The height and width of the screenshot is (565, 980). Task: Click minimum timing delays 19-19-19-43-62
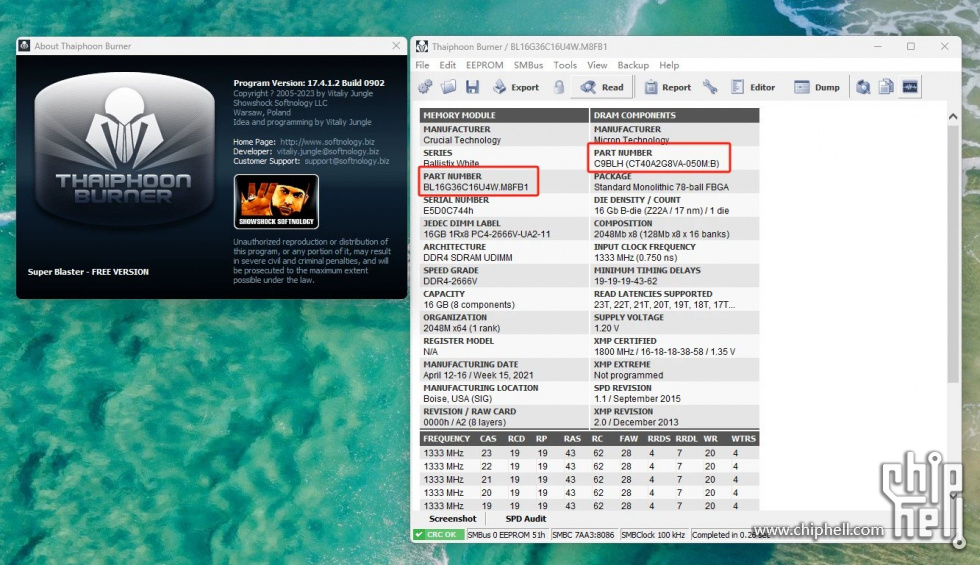point(626,281)
